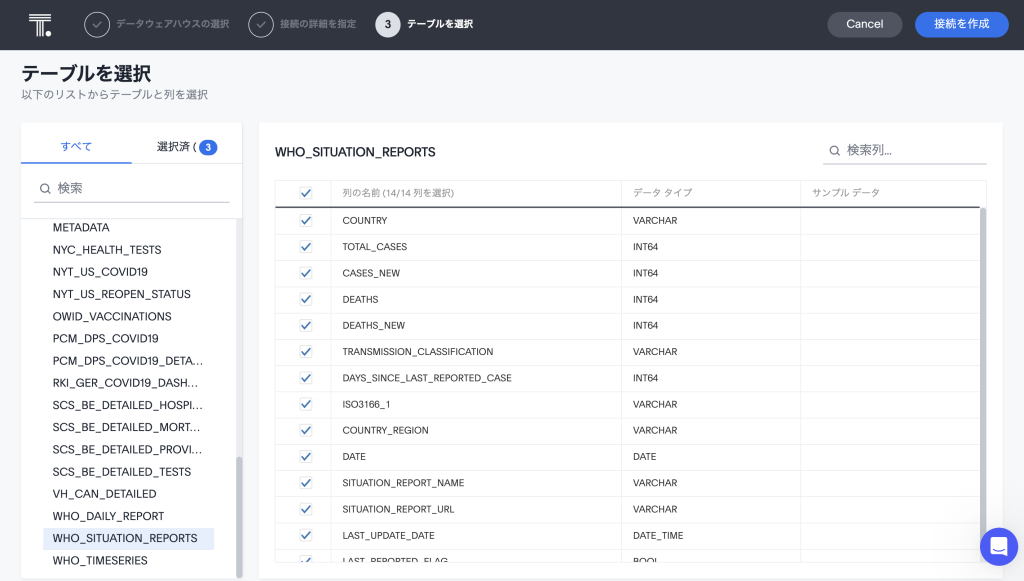The height and width of the screenshot is (581, 1024).
Task: Click the table list vertical scrollbar
Action: pyautogui.click(x=239, y=515)
